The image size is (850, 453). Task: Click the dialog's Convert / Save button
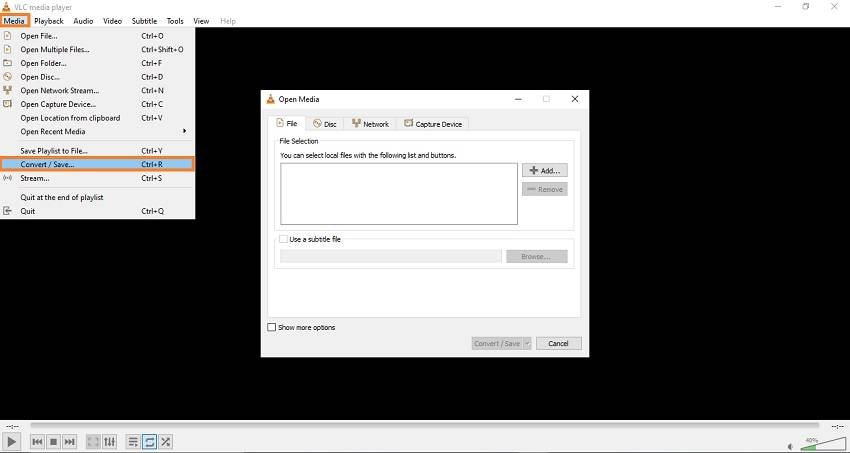[497, 343]
